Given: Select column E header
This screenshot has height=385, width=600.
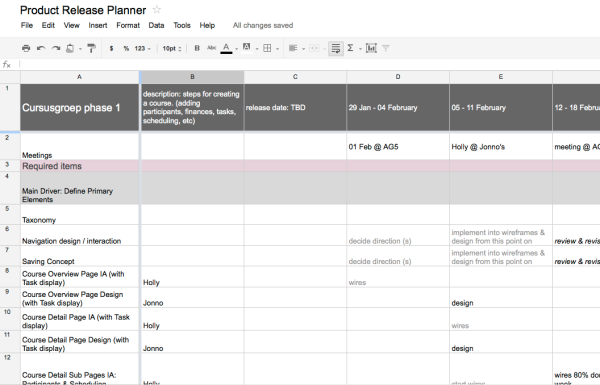Looking at the screenshot, I should pyautogui.click(x=501, y=77).
